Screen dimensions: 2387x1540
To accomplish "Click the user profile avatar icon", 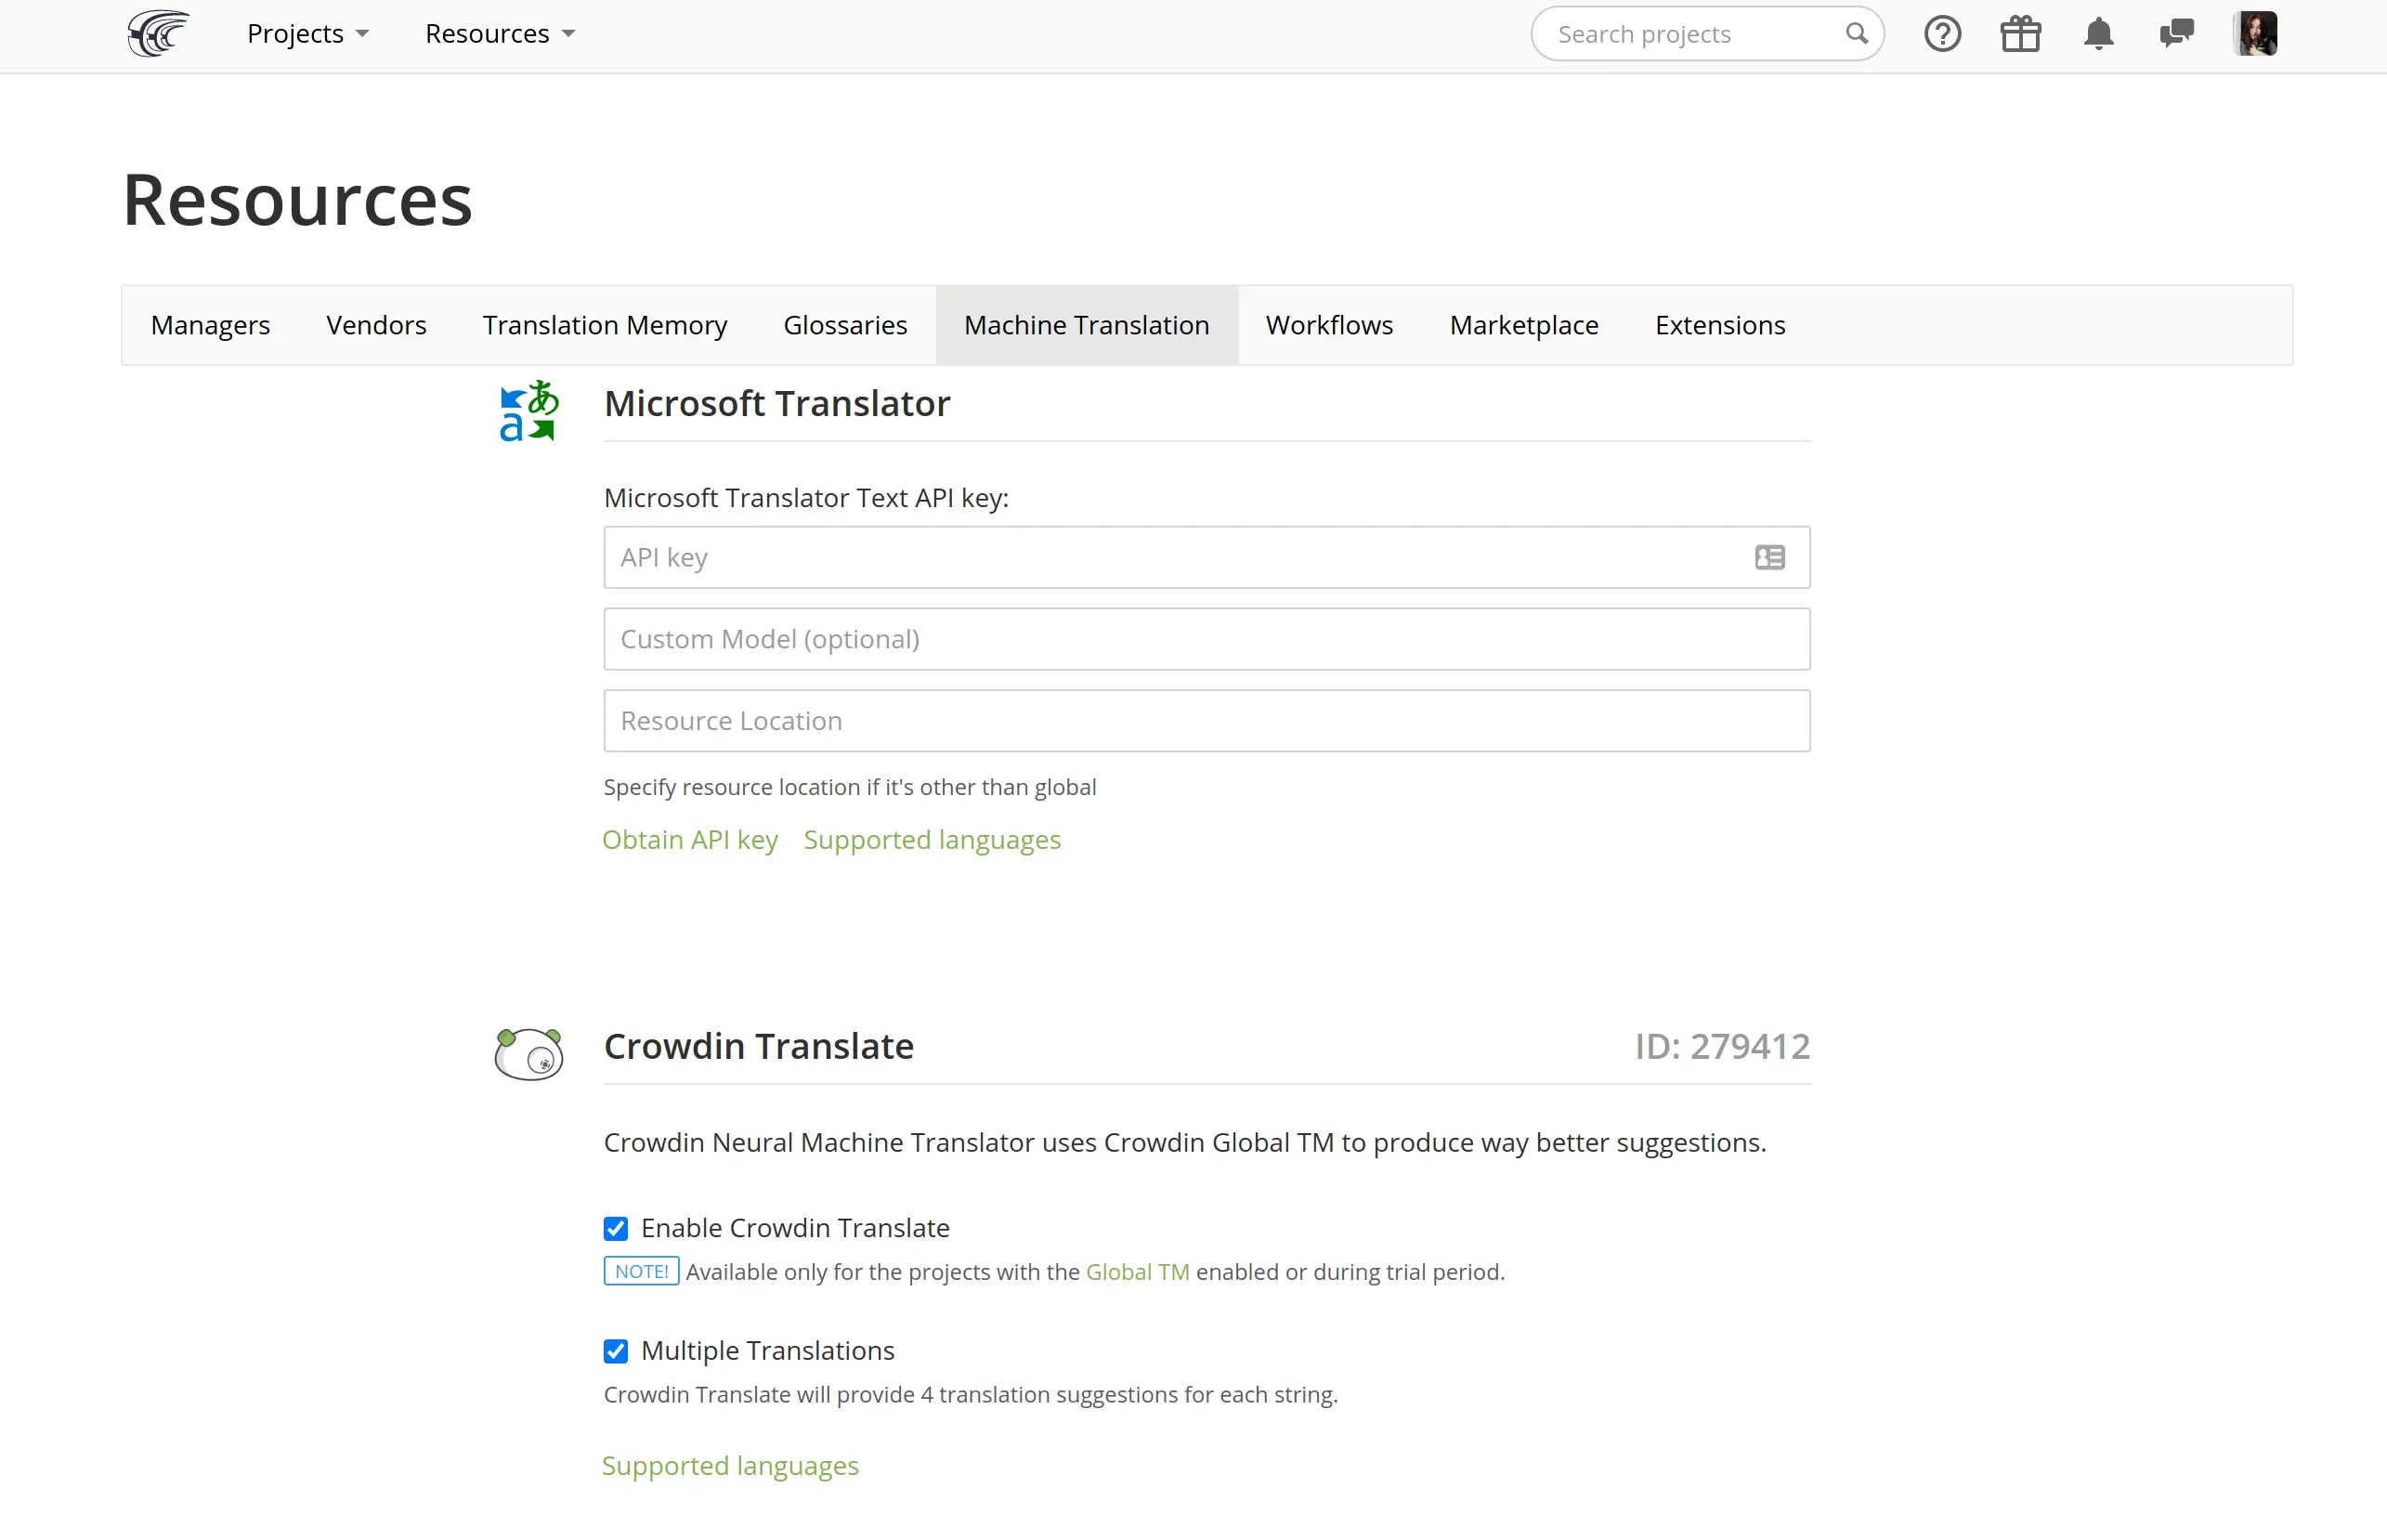I will point(2257,33).
